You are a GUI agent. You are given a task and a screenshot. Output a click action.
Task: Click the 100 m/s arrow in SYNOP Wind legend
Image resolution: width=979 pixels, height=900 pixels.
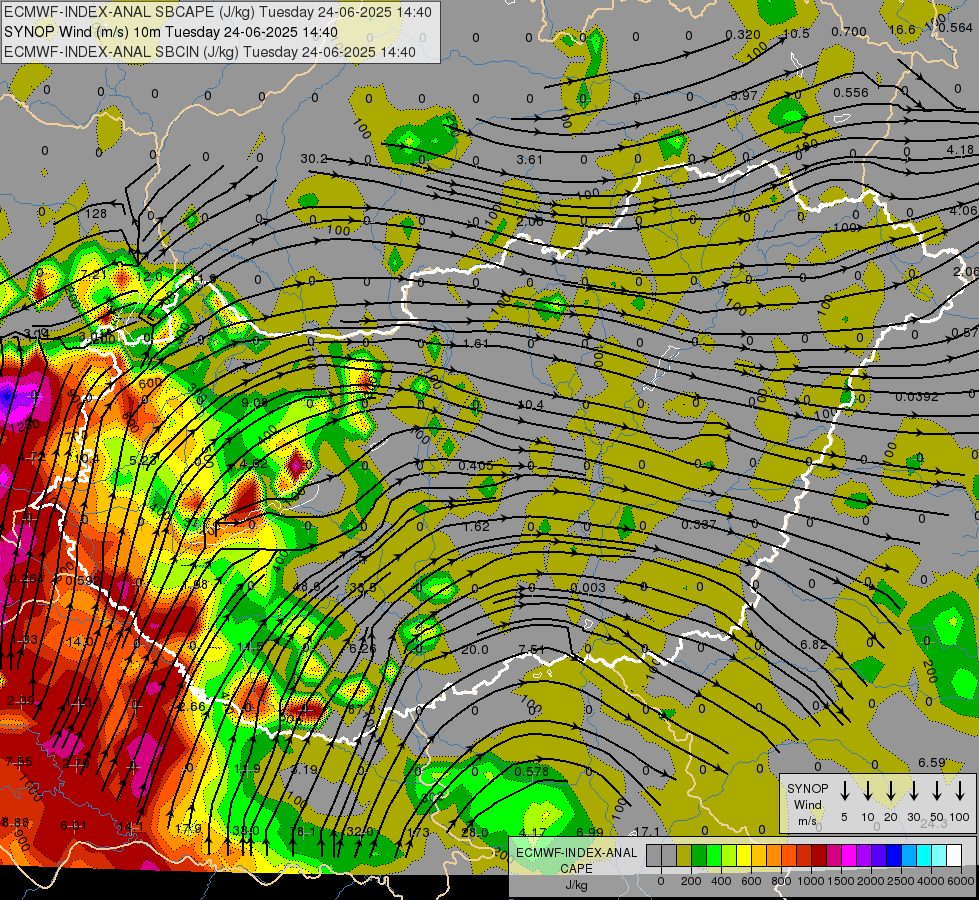tap(960, 790)
